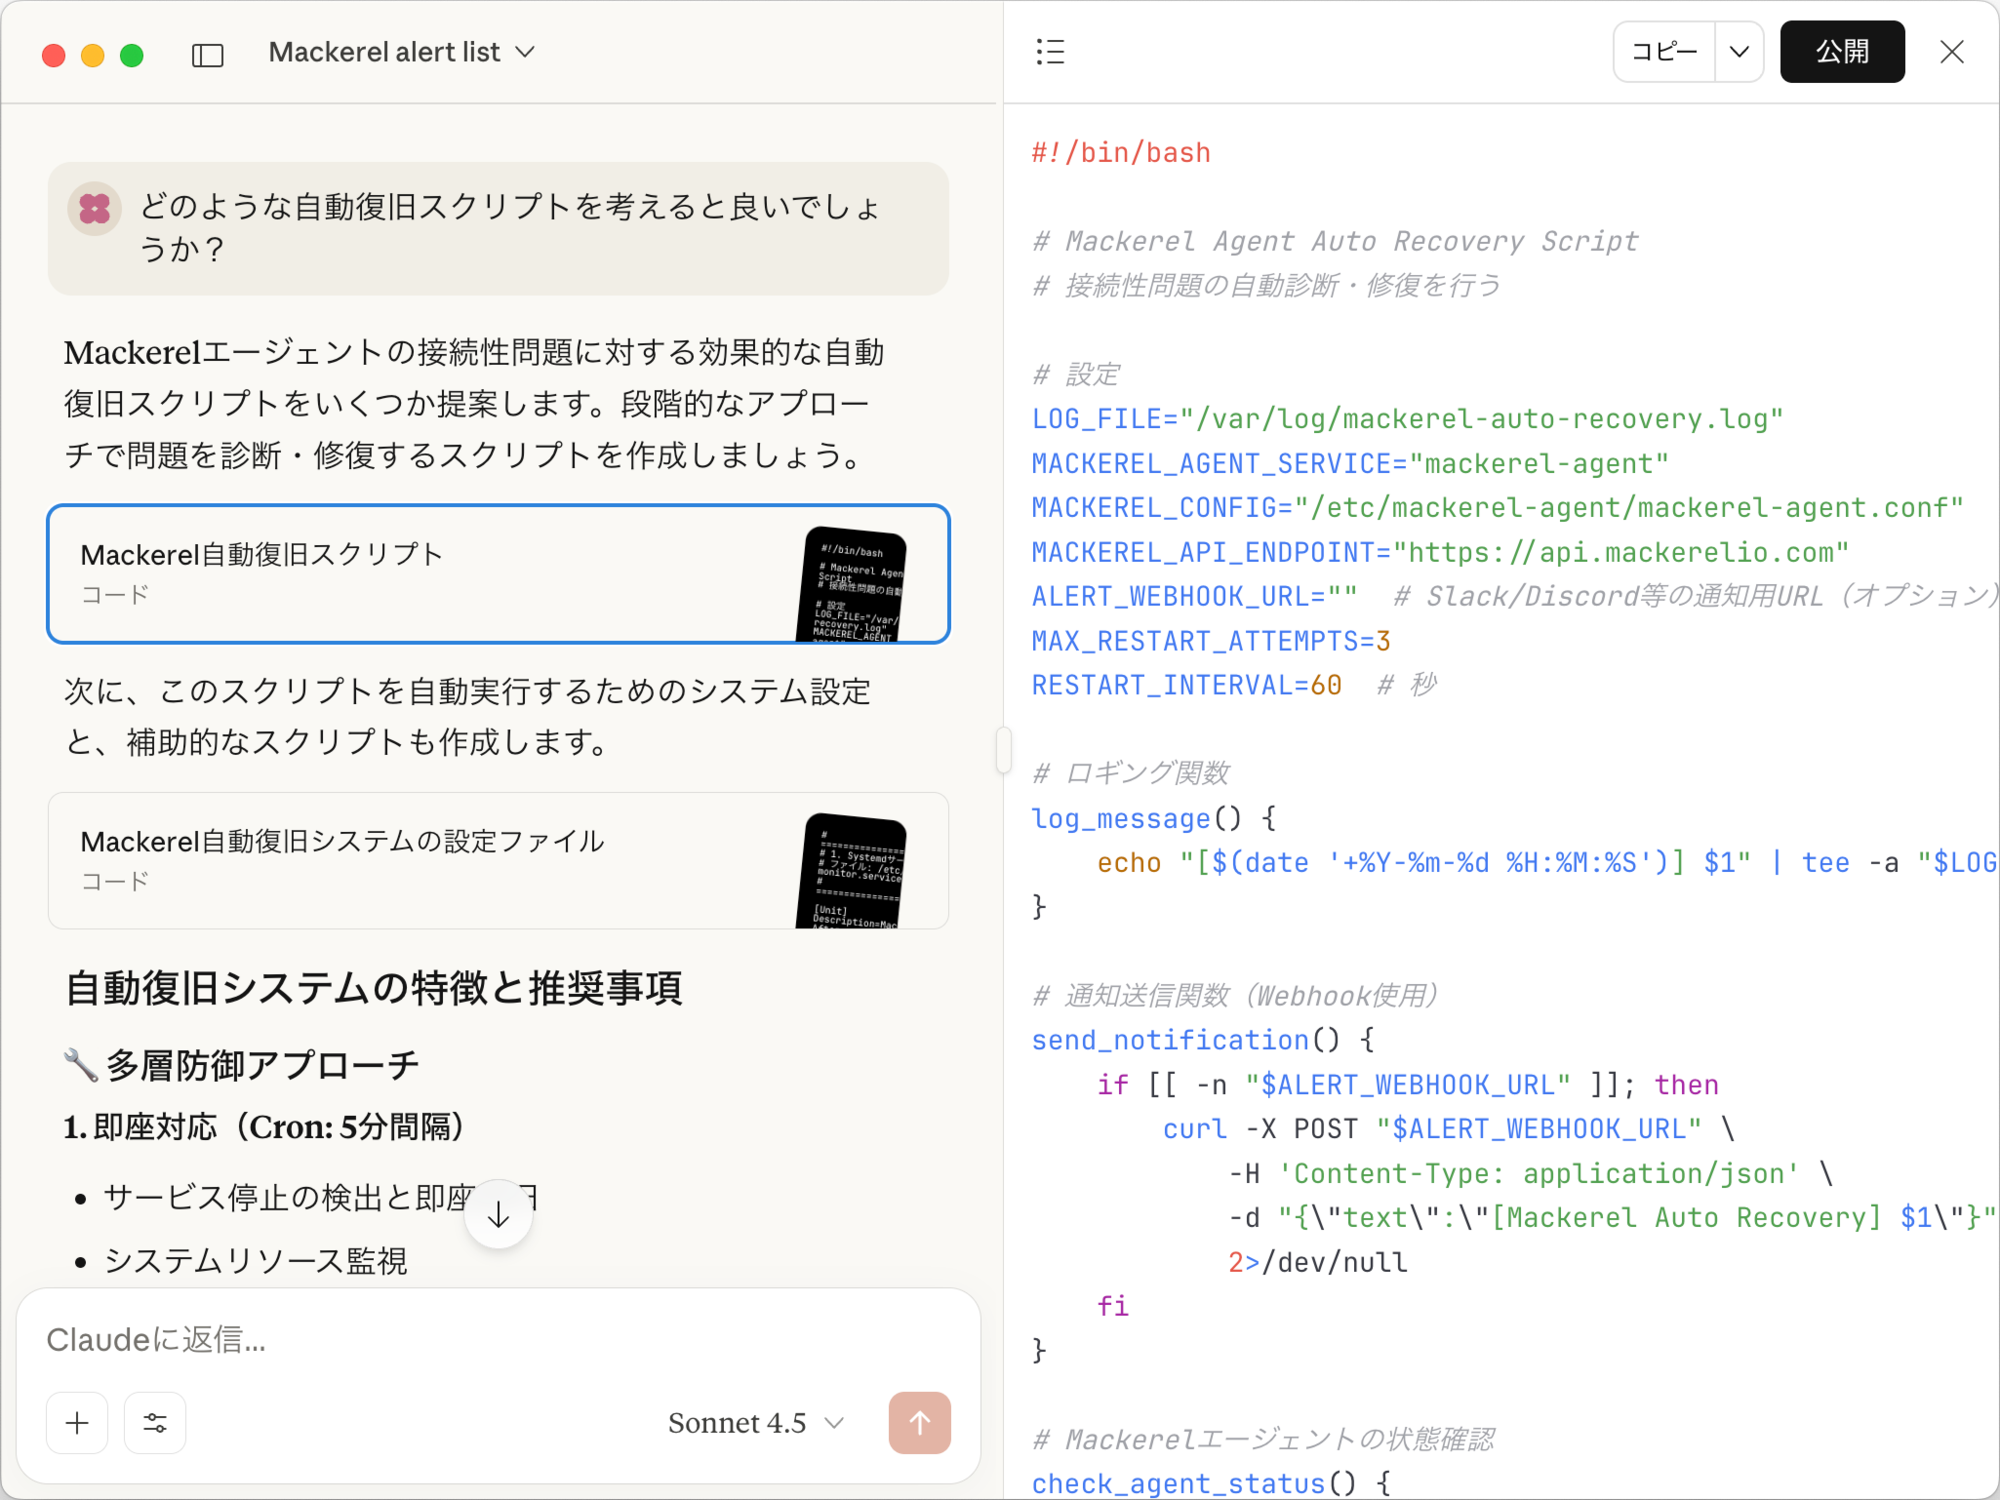Click the user question message bubble
The image size is (2000, 1500).
pos(510,228)
